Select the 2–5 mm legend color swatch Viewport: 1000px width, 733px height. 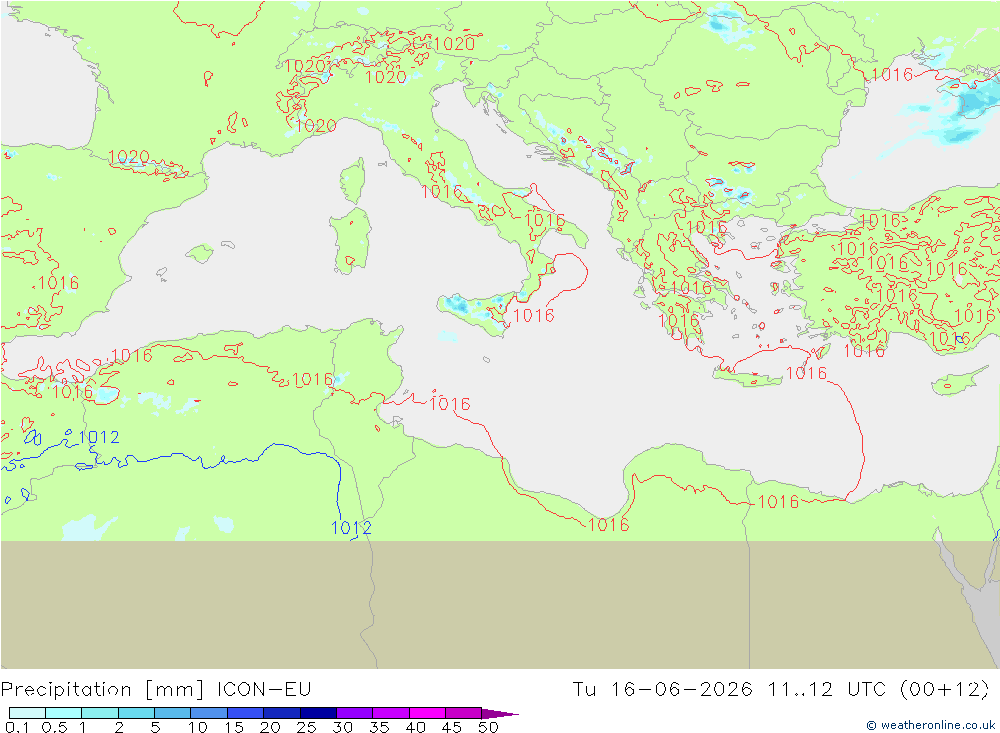pos(136,713)
